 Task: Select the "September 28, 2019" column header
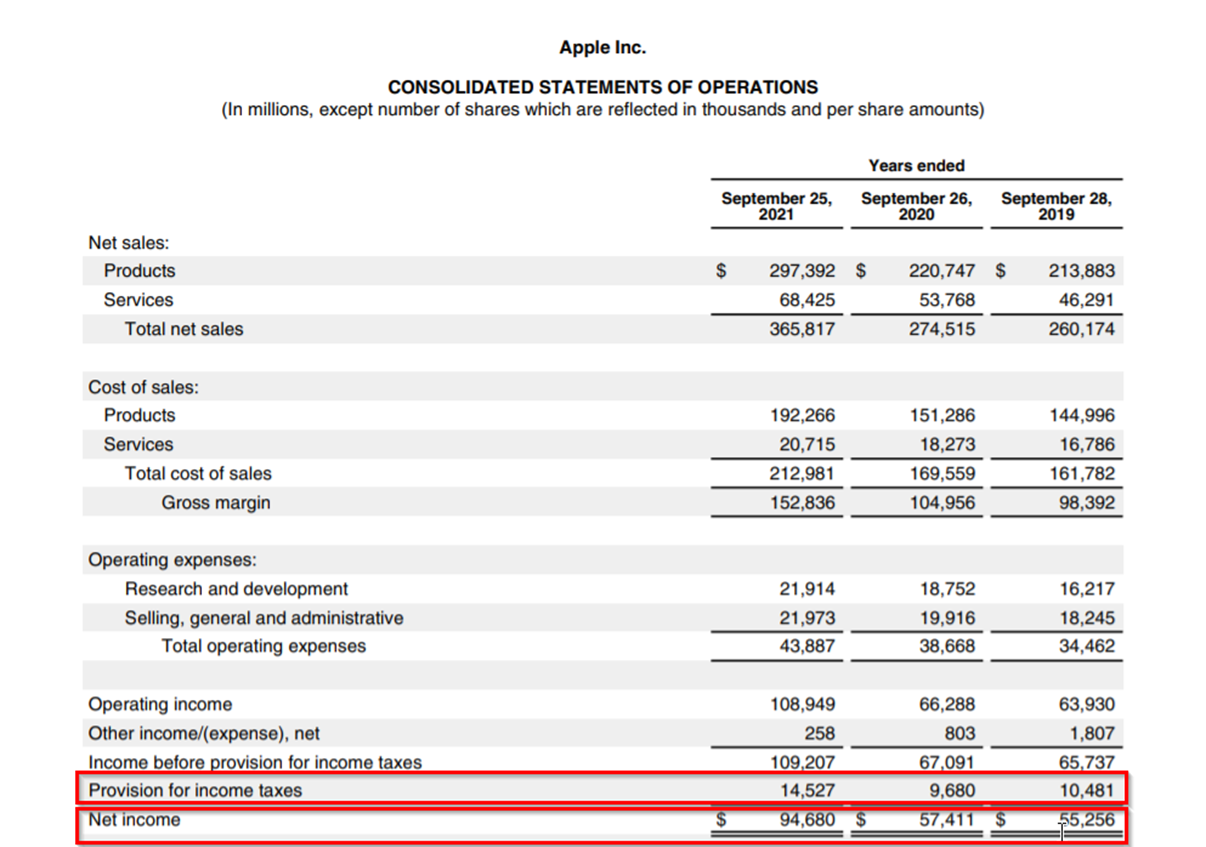pos(1056,206)
